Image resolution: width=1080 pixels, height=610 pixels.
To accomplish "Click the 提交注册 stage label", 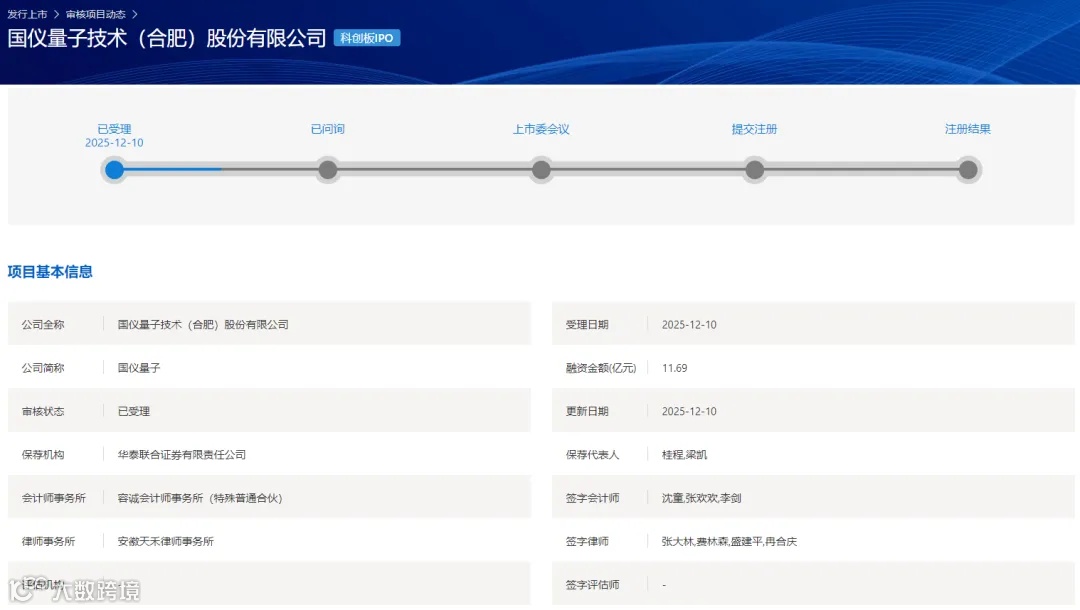I will 754,129.
